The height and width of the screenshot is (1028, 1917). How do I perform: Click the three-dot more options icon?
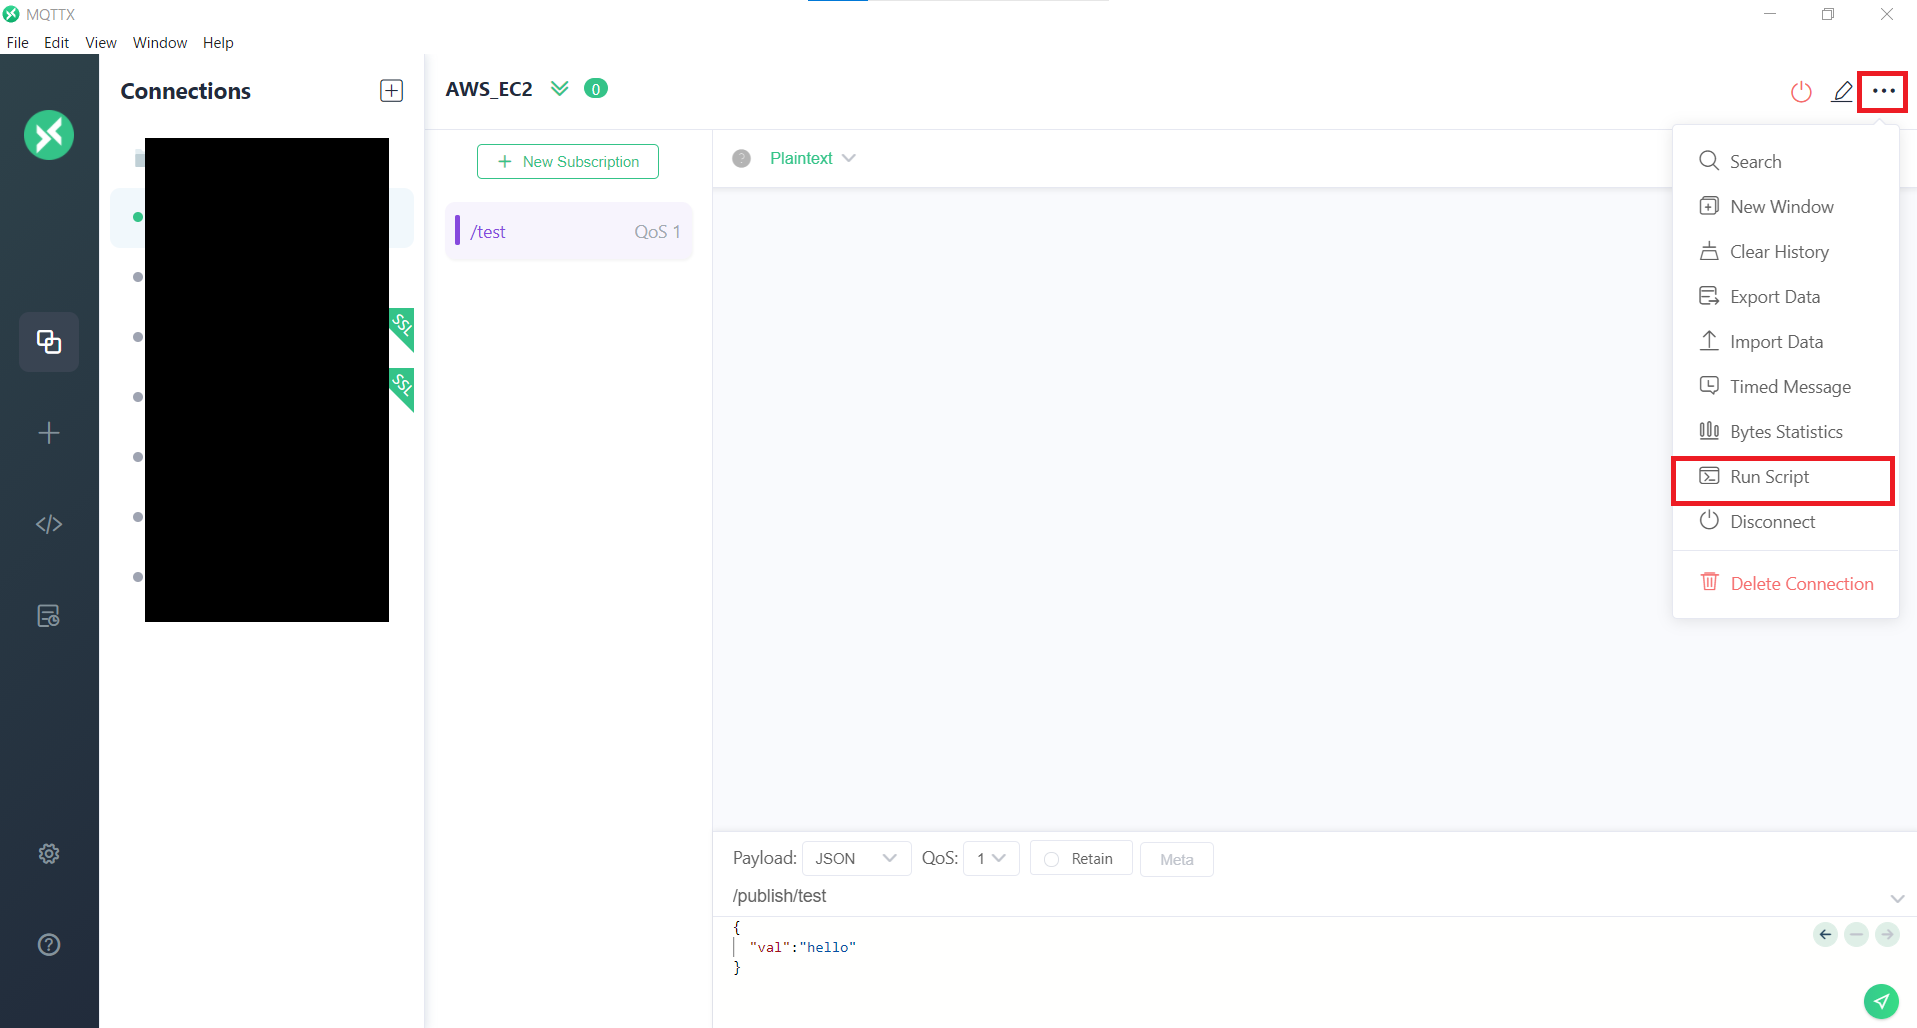coord(1883,91)
